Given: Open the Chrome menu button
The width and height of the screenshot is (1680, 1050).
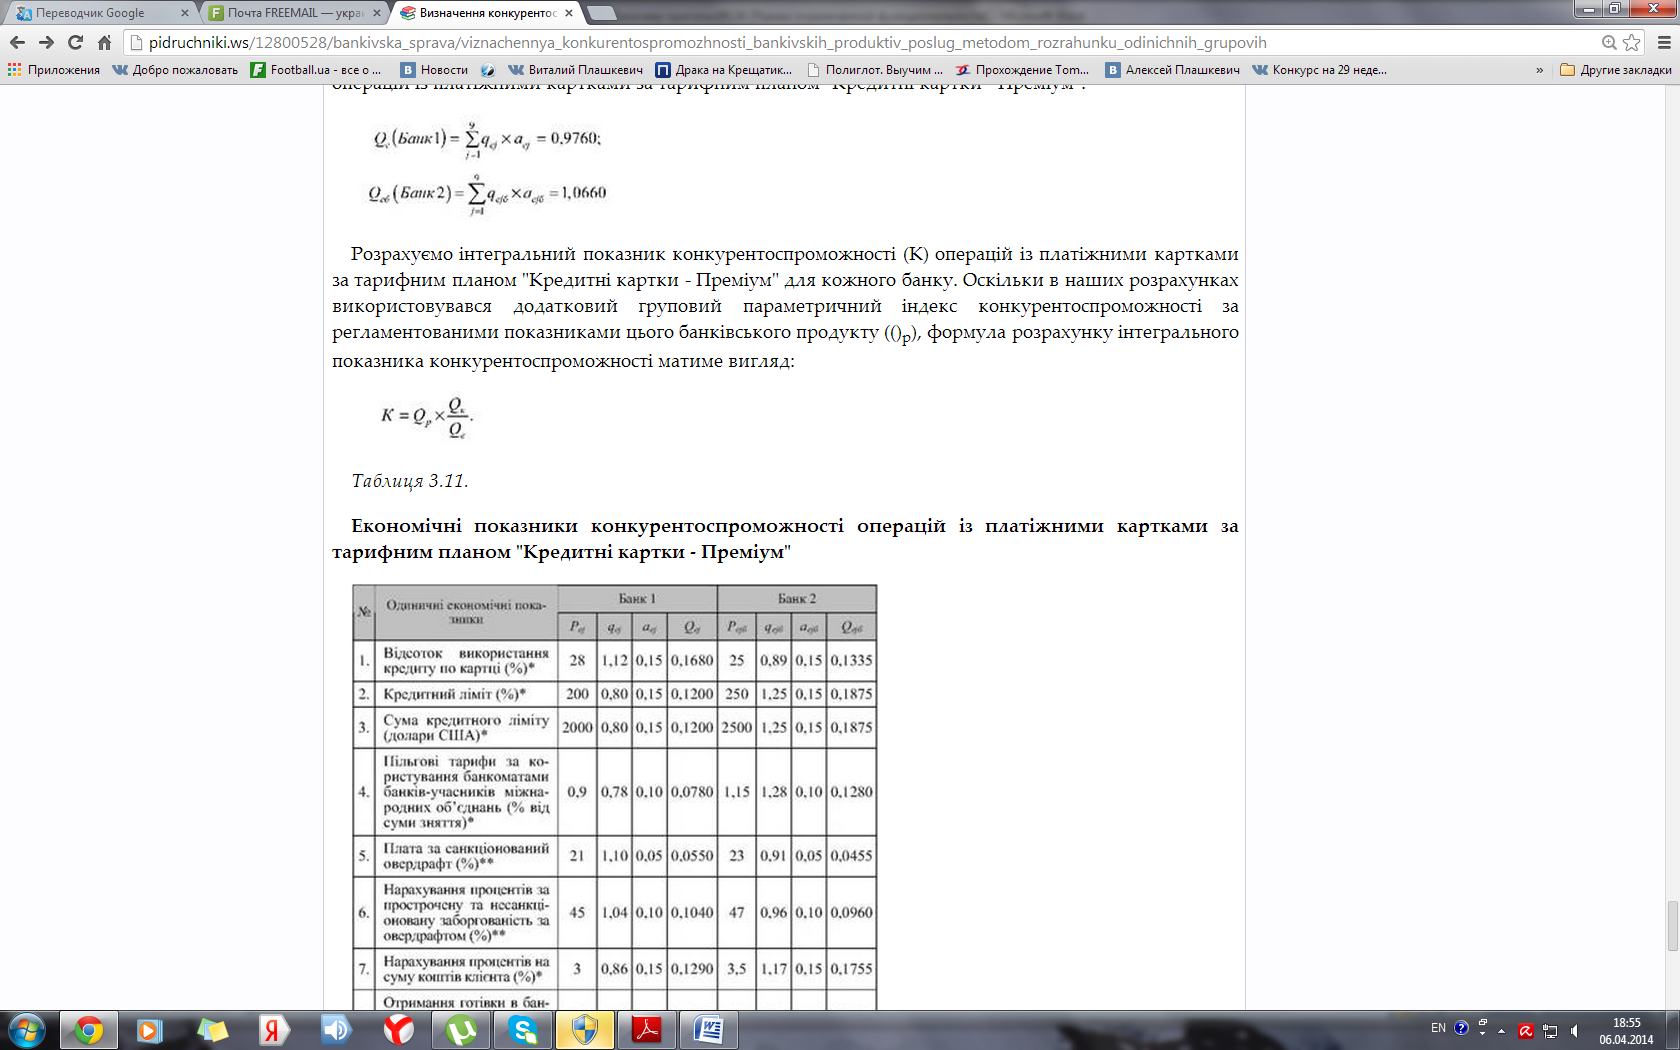Looking at the screenshot, I should click(1664, 42).
